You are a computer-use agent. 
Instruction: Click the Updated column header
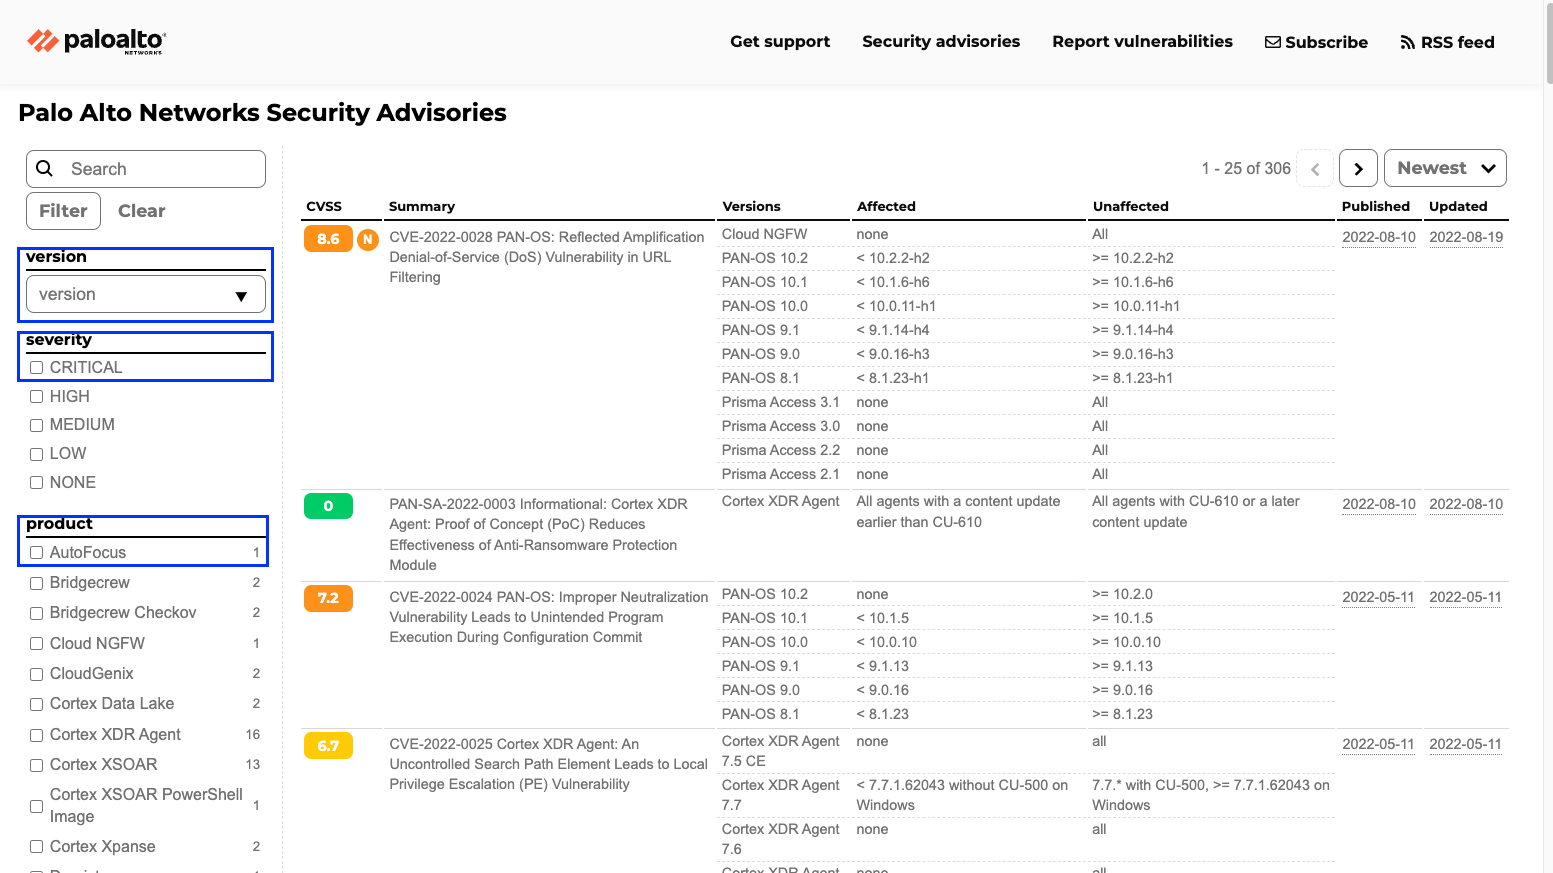(x=1458, y=206)
